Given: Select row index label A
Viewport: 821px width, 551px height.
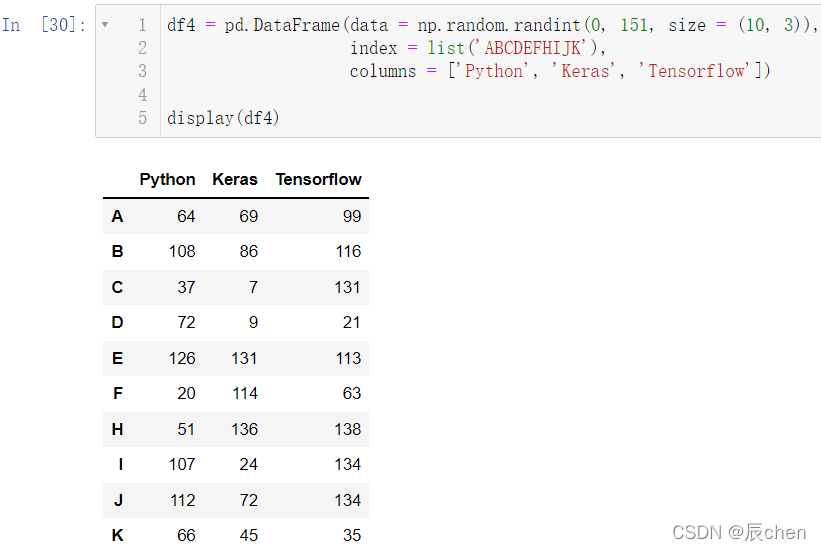Looking at the screenshot, I should click(117, 216).
